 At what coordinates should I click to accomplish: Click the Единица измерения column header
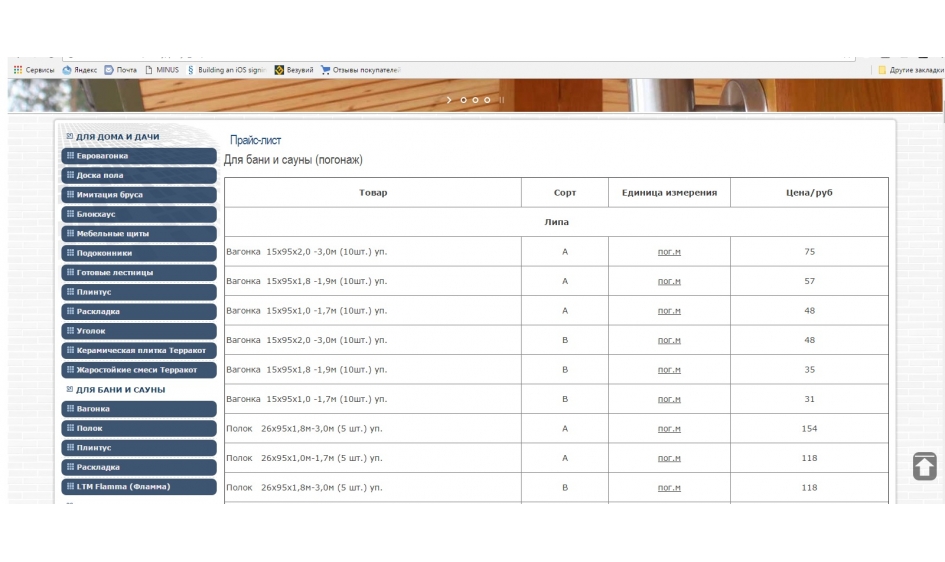coord(669,193)
